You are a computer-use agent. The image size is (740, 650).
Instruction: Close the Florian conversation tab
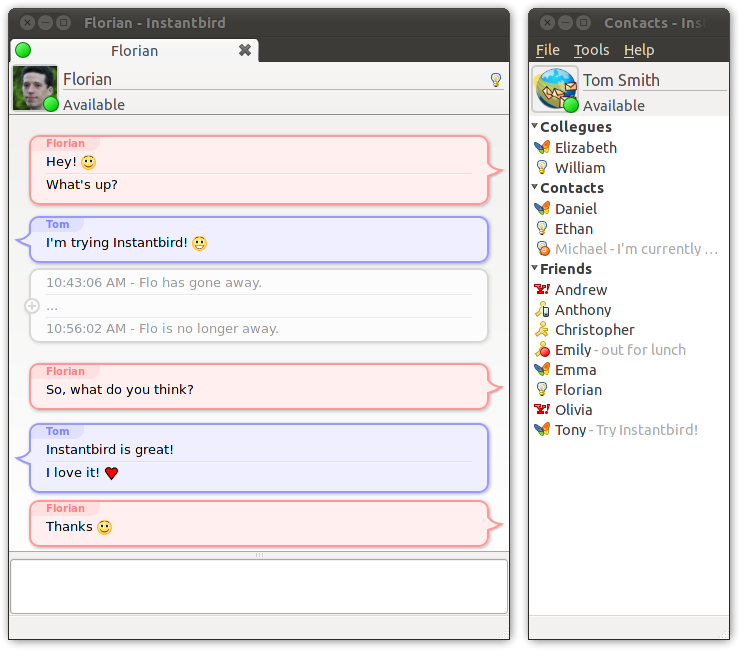pyautogui.click(x=245, y=50)
